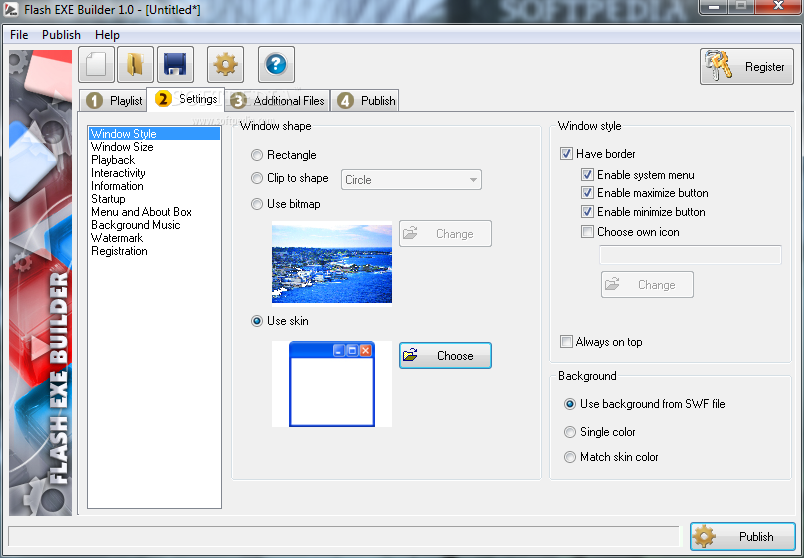Switch to the Additional Files tab
The width and height of the screenshot is (804, 558).
277,101
